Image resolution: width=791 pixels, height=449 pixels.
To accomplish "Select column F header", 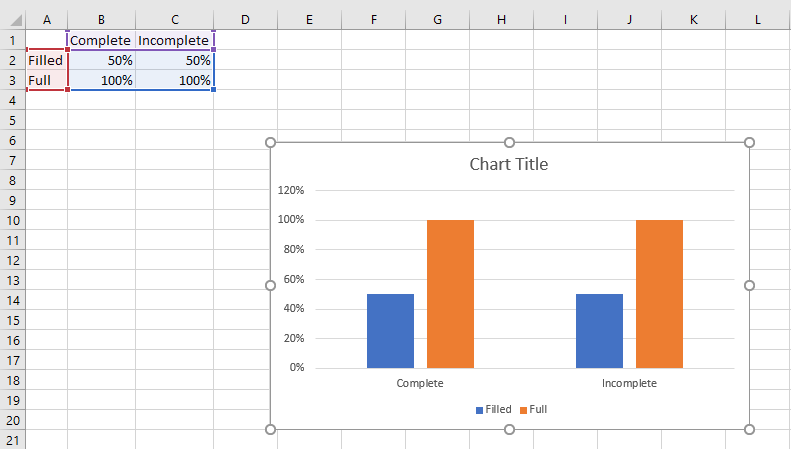I will coord(373,20).
